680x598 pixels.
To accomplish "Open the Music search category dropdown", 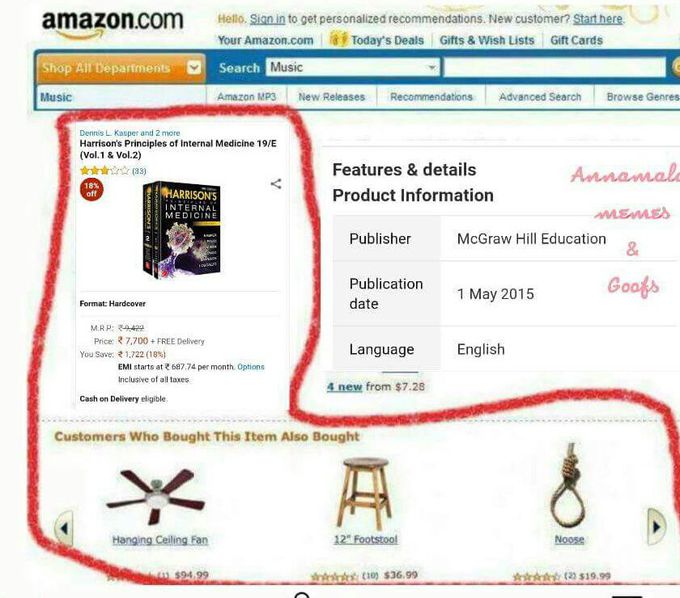I will coord(353,67).
